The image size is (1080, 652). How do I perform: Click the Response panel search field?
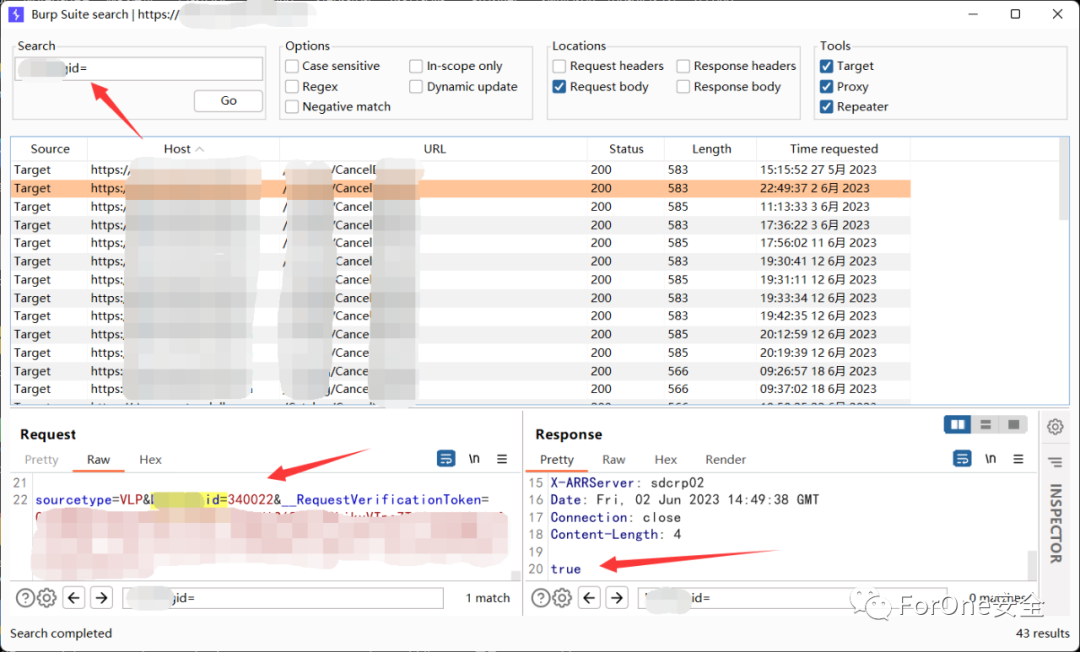point(792,598)
